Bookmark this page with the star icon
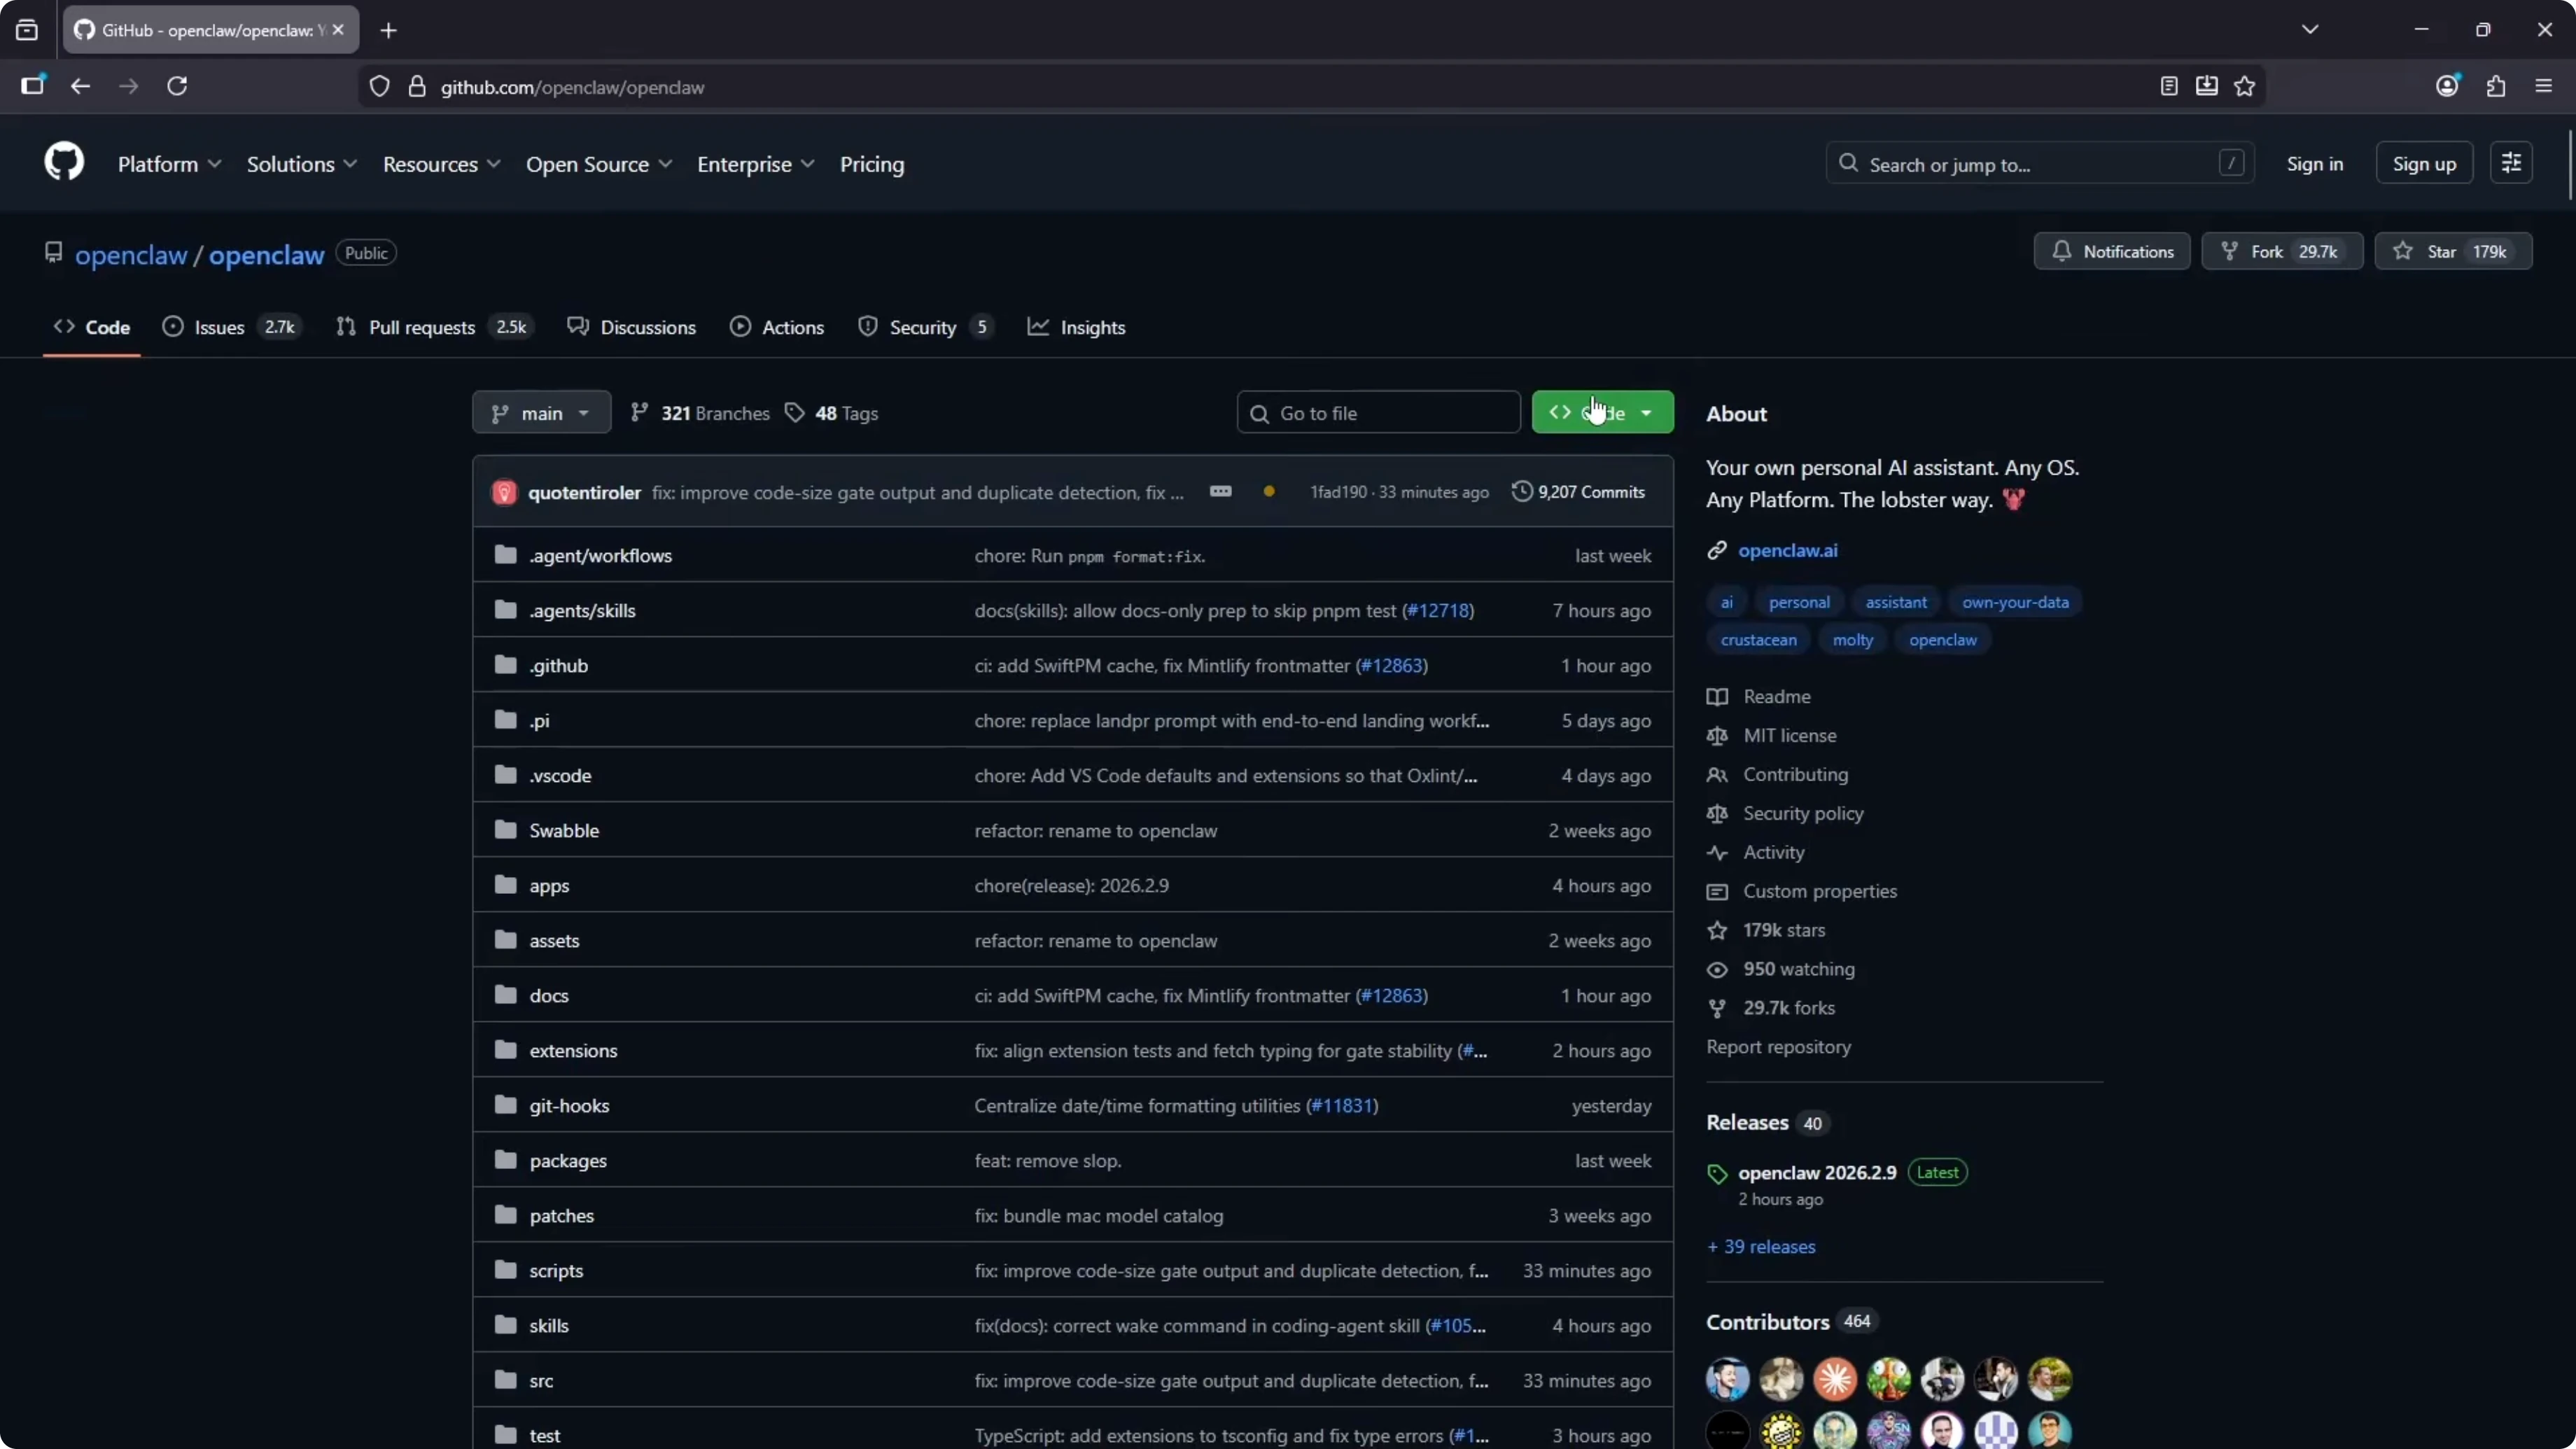This screenshot has width=2576, height=1449. (2245, 86)
